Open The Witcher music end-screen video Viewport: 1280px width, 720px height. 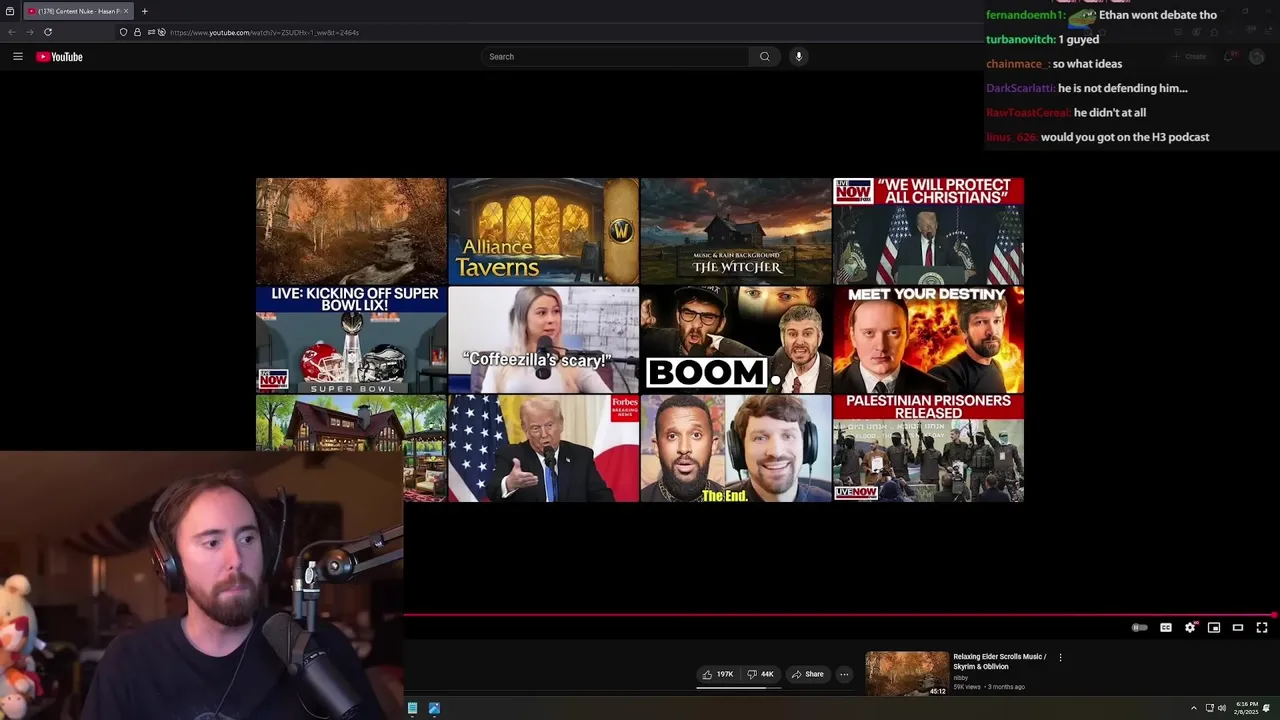736,231
